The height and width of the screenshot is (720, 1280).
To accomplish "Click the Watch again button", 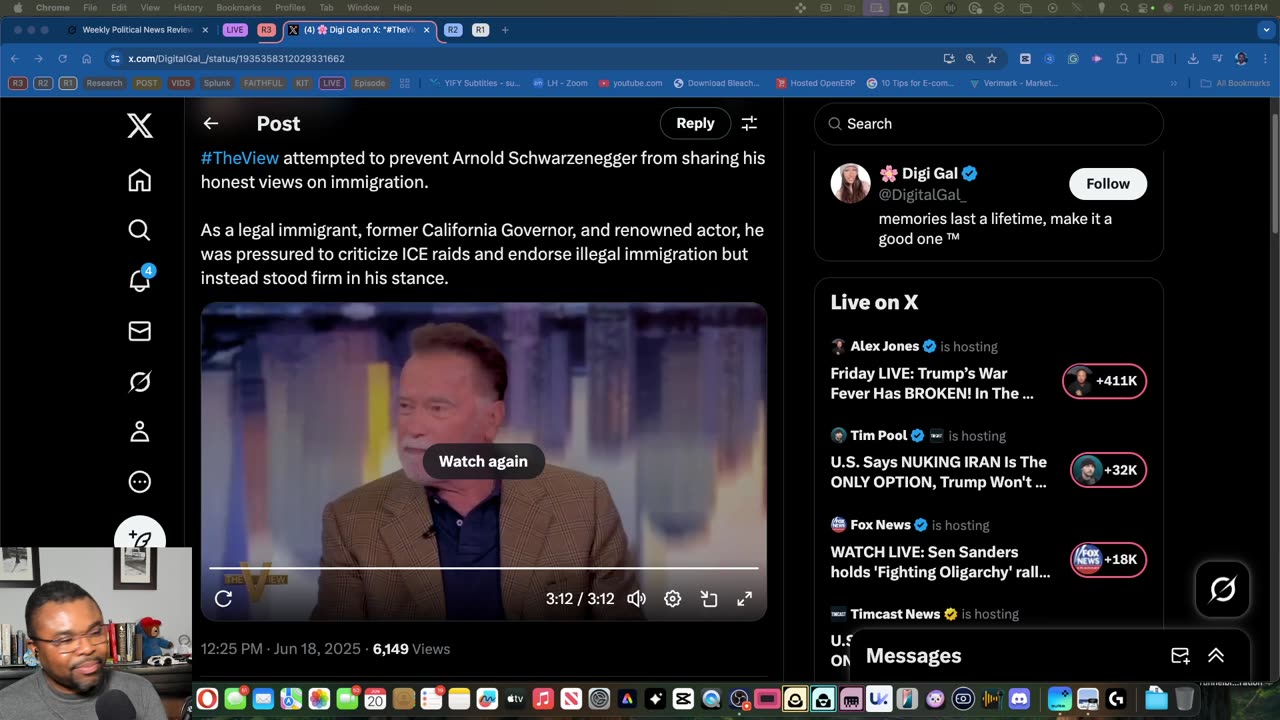I will point(483,461).
